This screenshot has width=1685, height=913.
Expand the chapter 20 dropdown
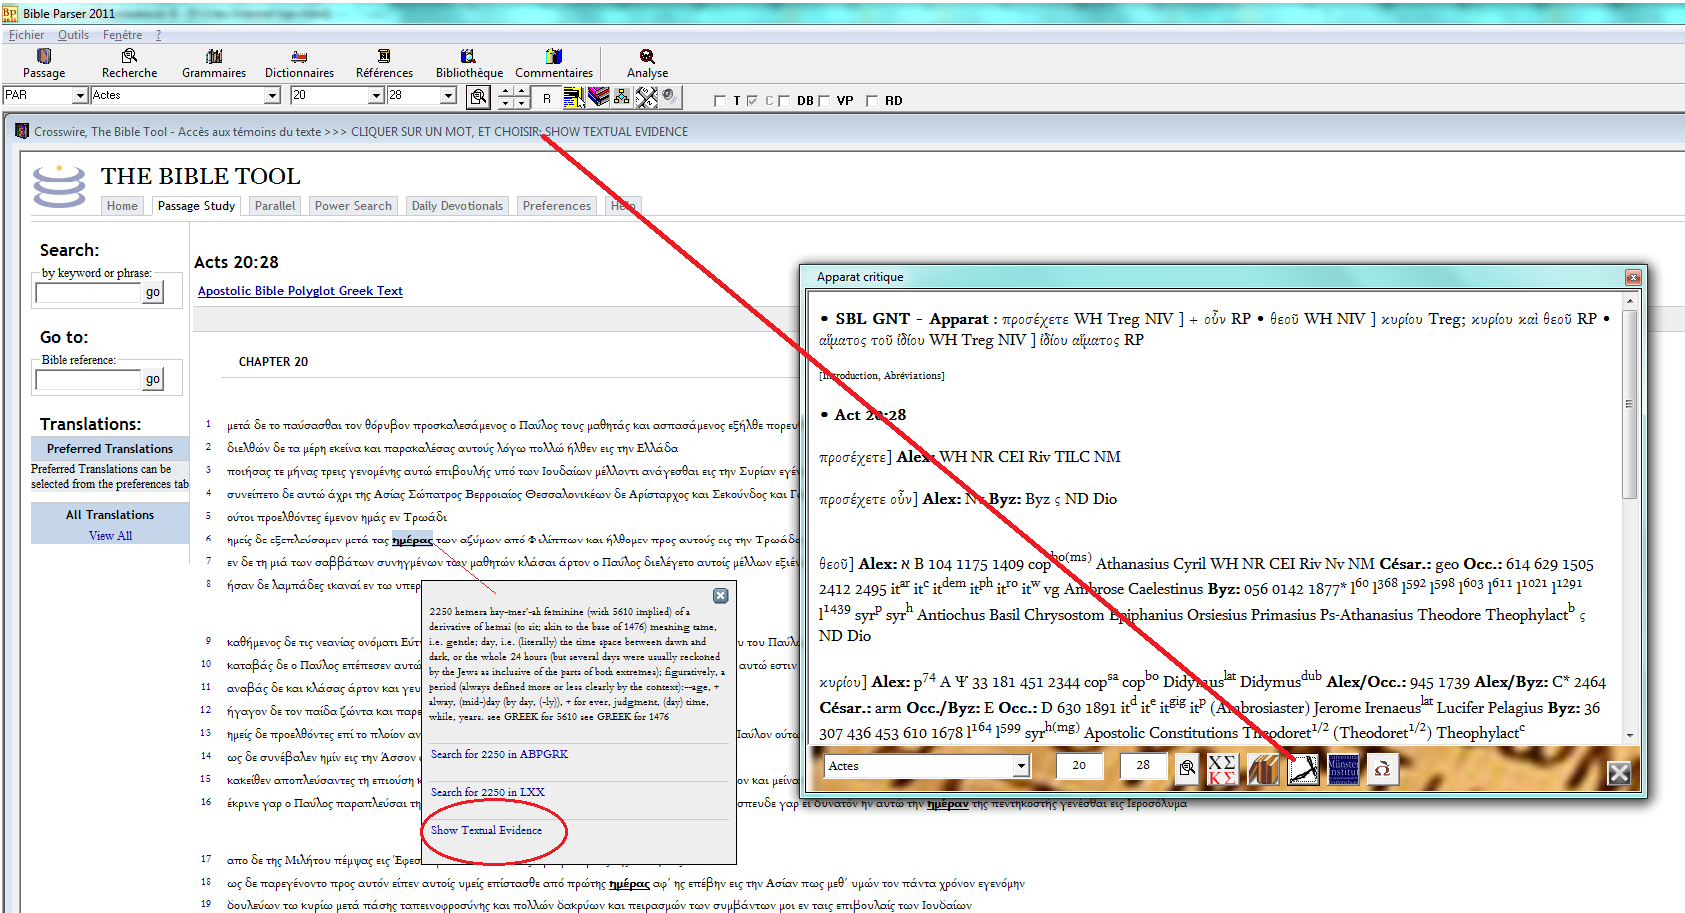377,96
